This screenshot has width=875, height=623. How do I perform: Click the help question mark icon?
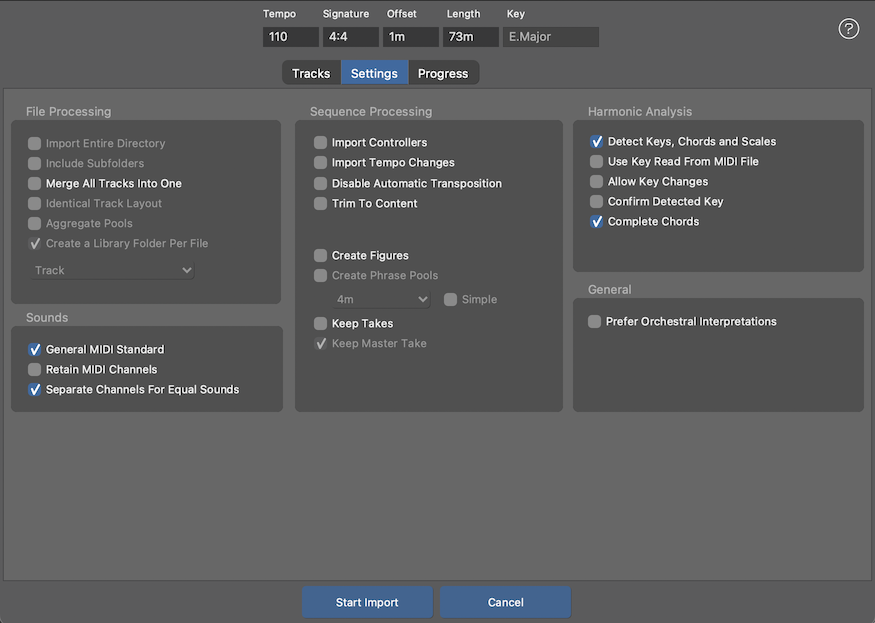[x=848, y=29]
